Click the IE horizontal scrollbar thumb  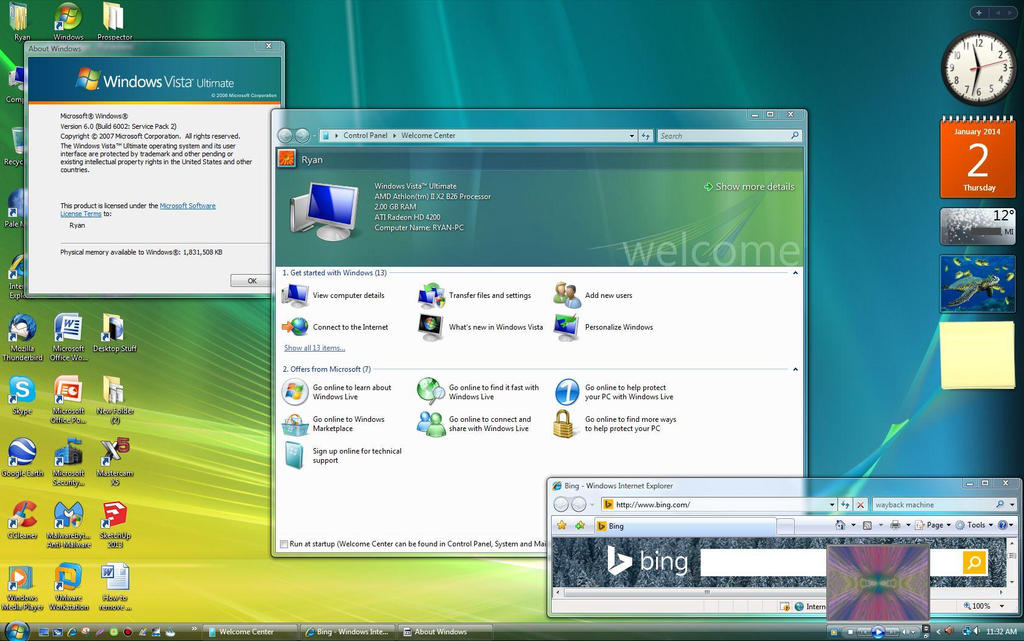[x=707, y=593]
